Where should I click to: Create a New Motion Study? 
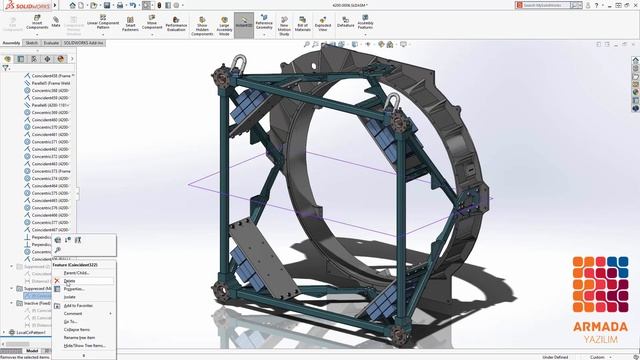pos(284,26)
